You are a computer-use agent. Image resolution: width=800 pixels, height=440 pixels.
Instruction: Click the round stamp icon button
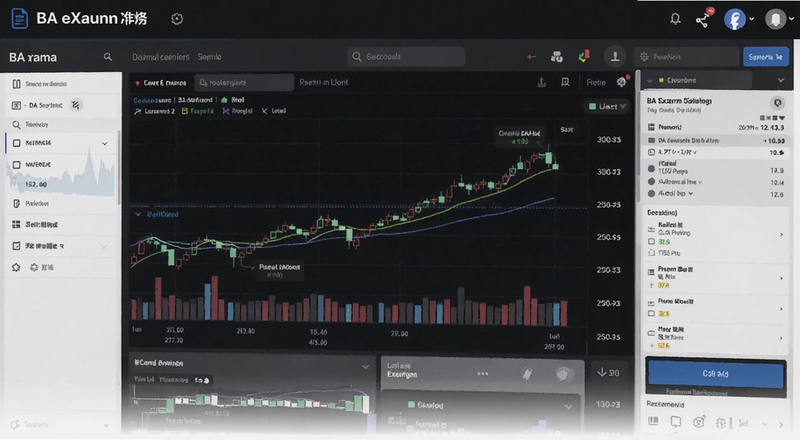(615, 56)
